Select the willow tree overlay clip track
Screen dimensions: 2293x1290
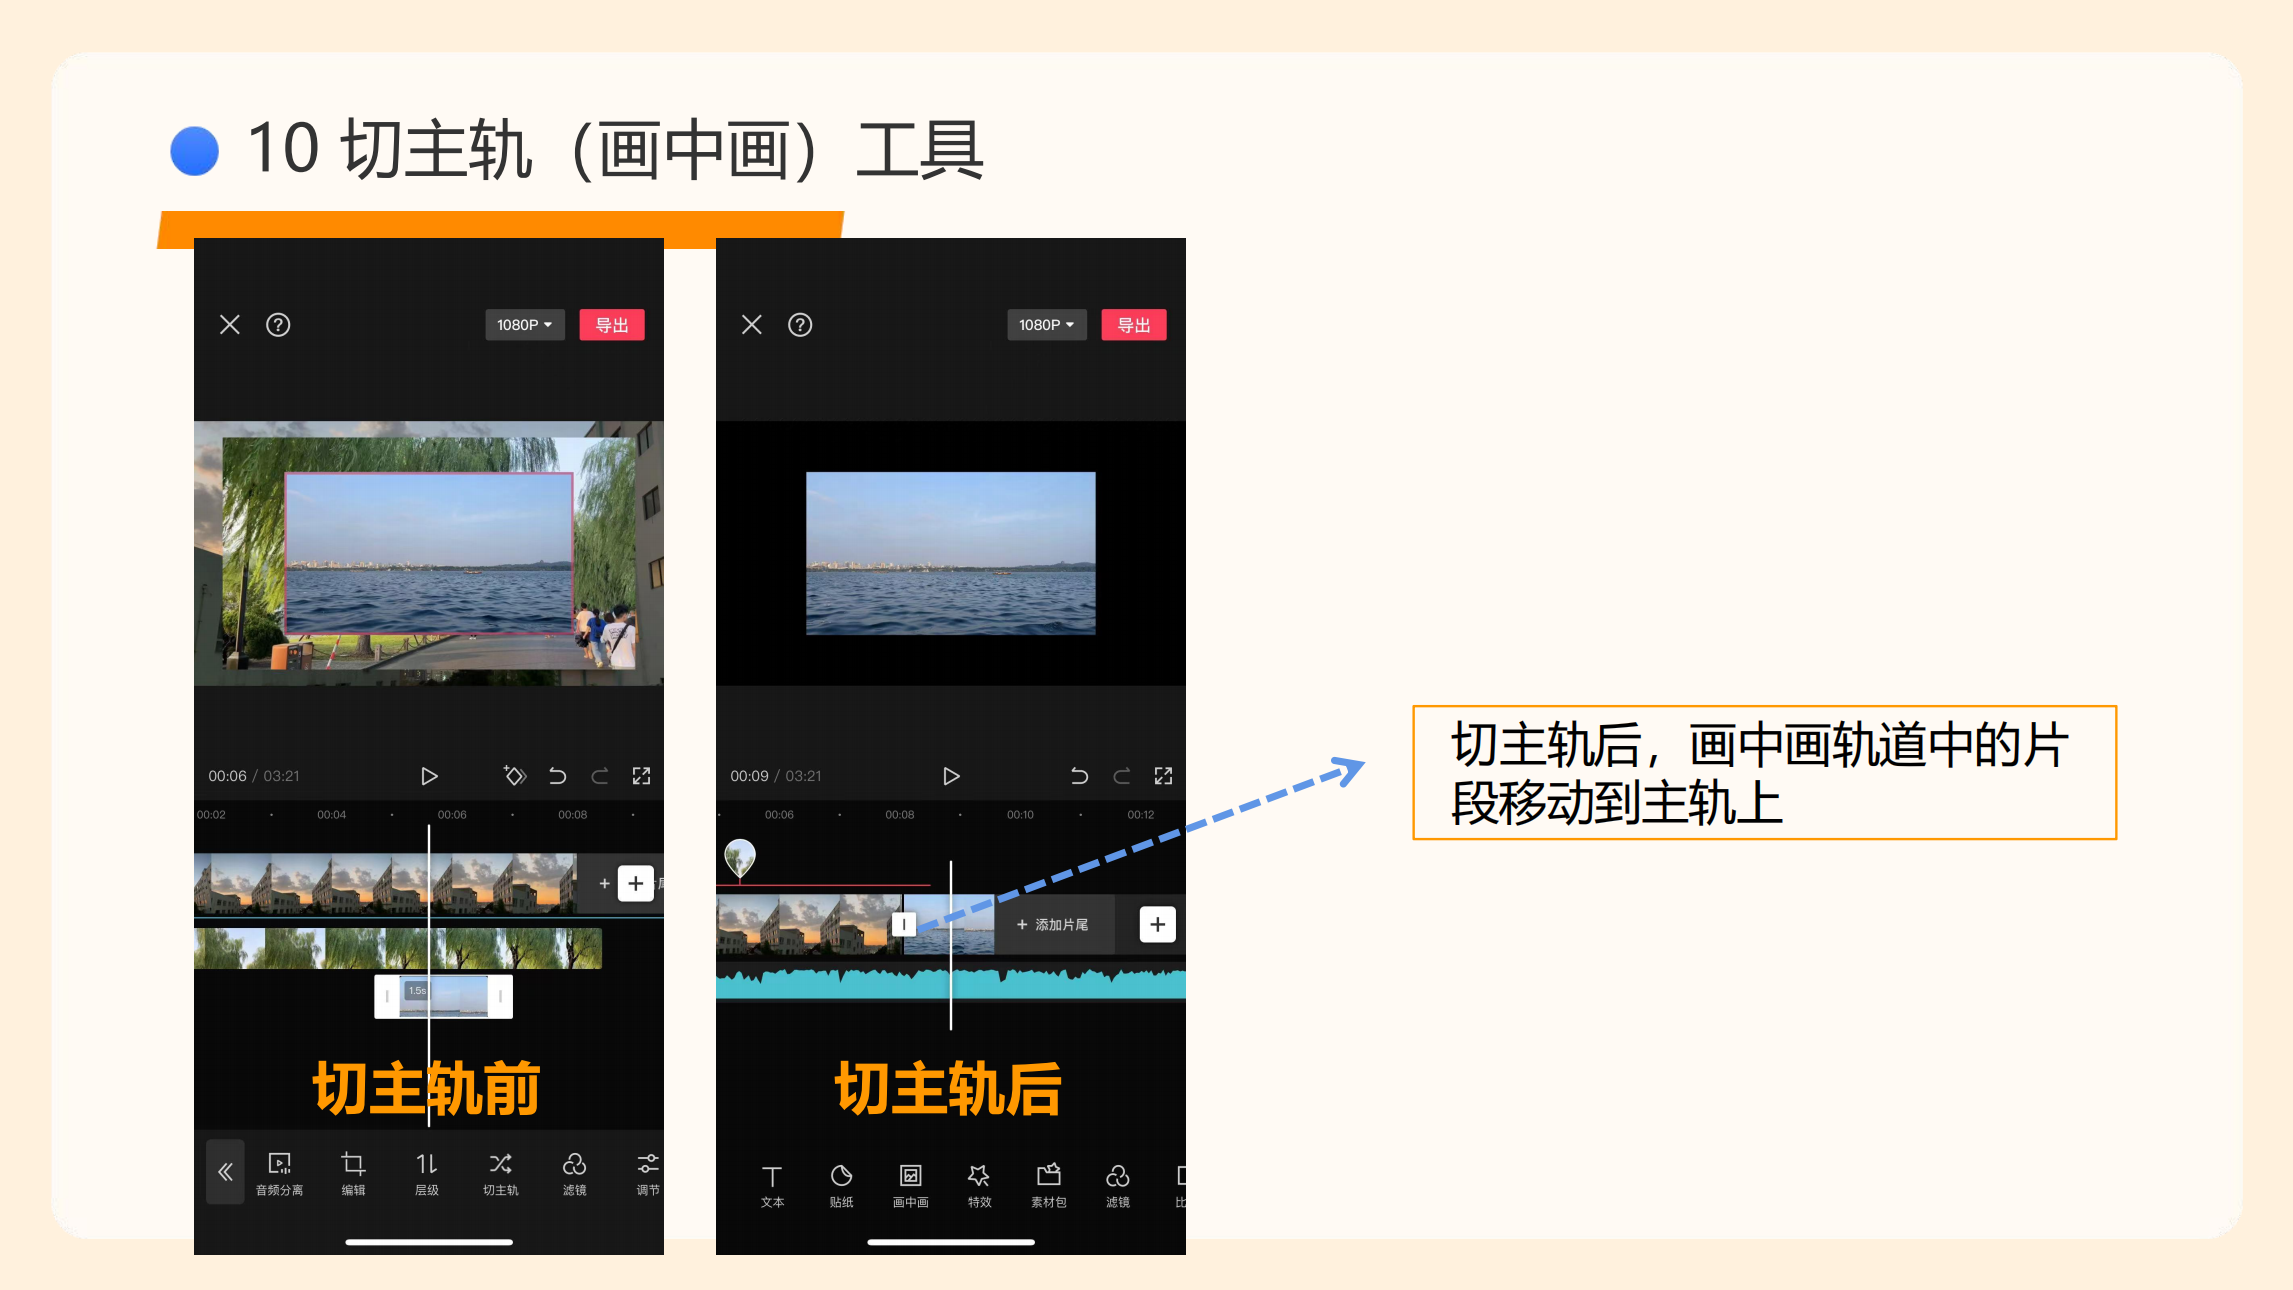tap(398, 949)
